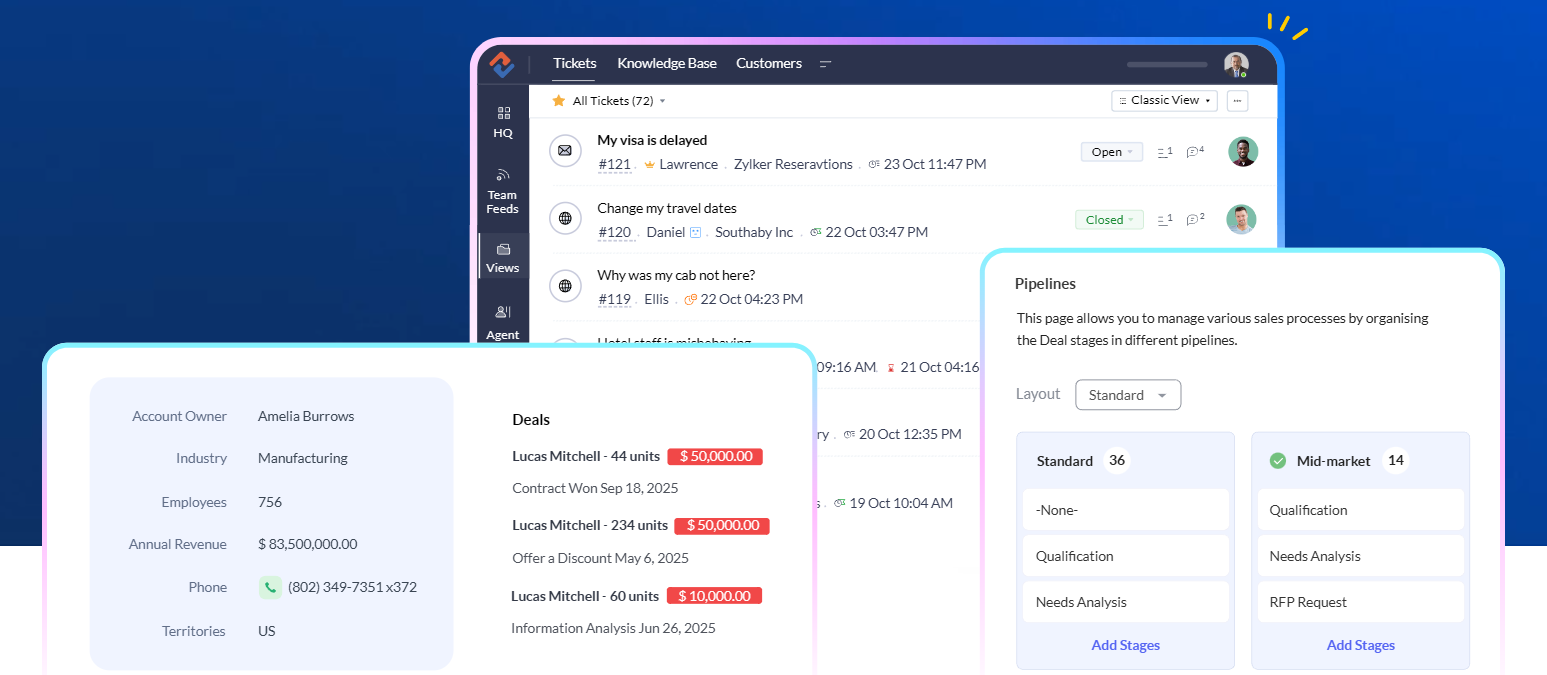Click the Amelia Burrows account owner value
1547x675 pixels.
pos(306,416)
